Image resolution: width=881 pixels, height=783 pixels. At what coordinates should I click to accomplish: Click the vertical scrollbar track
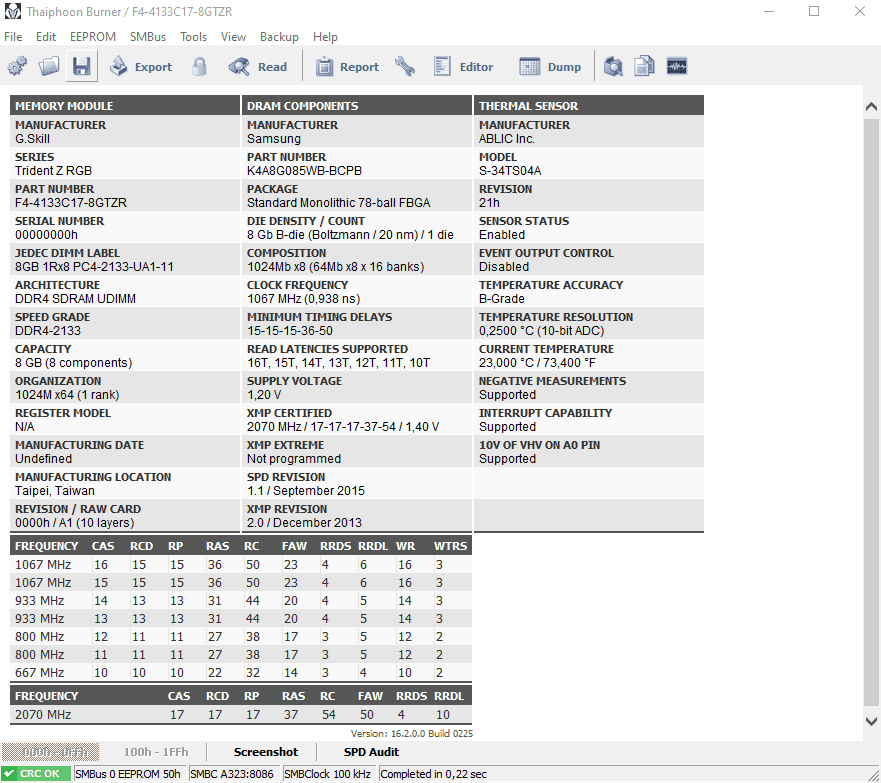click(x=871, y=413)
